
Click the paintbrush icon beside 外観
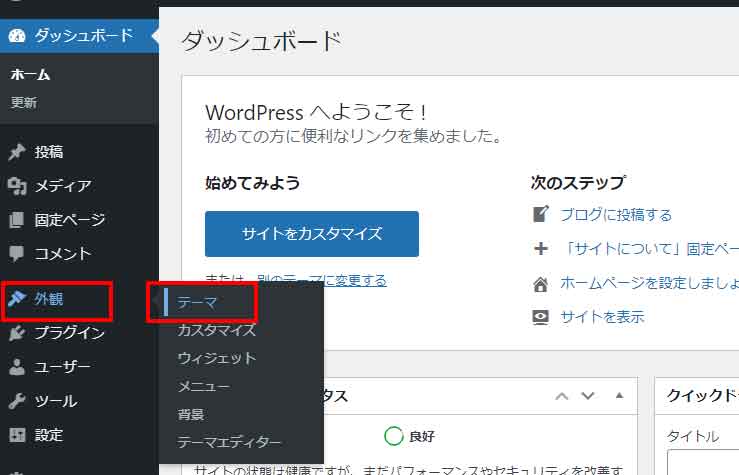pyautogui.click(x=17, y=299)
